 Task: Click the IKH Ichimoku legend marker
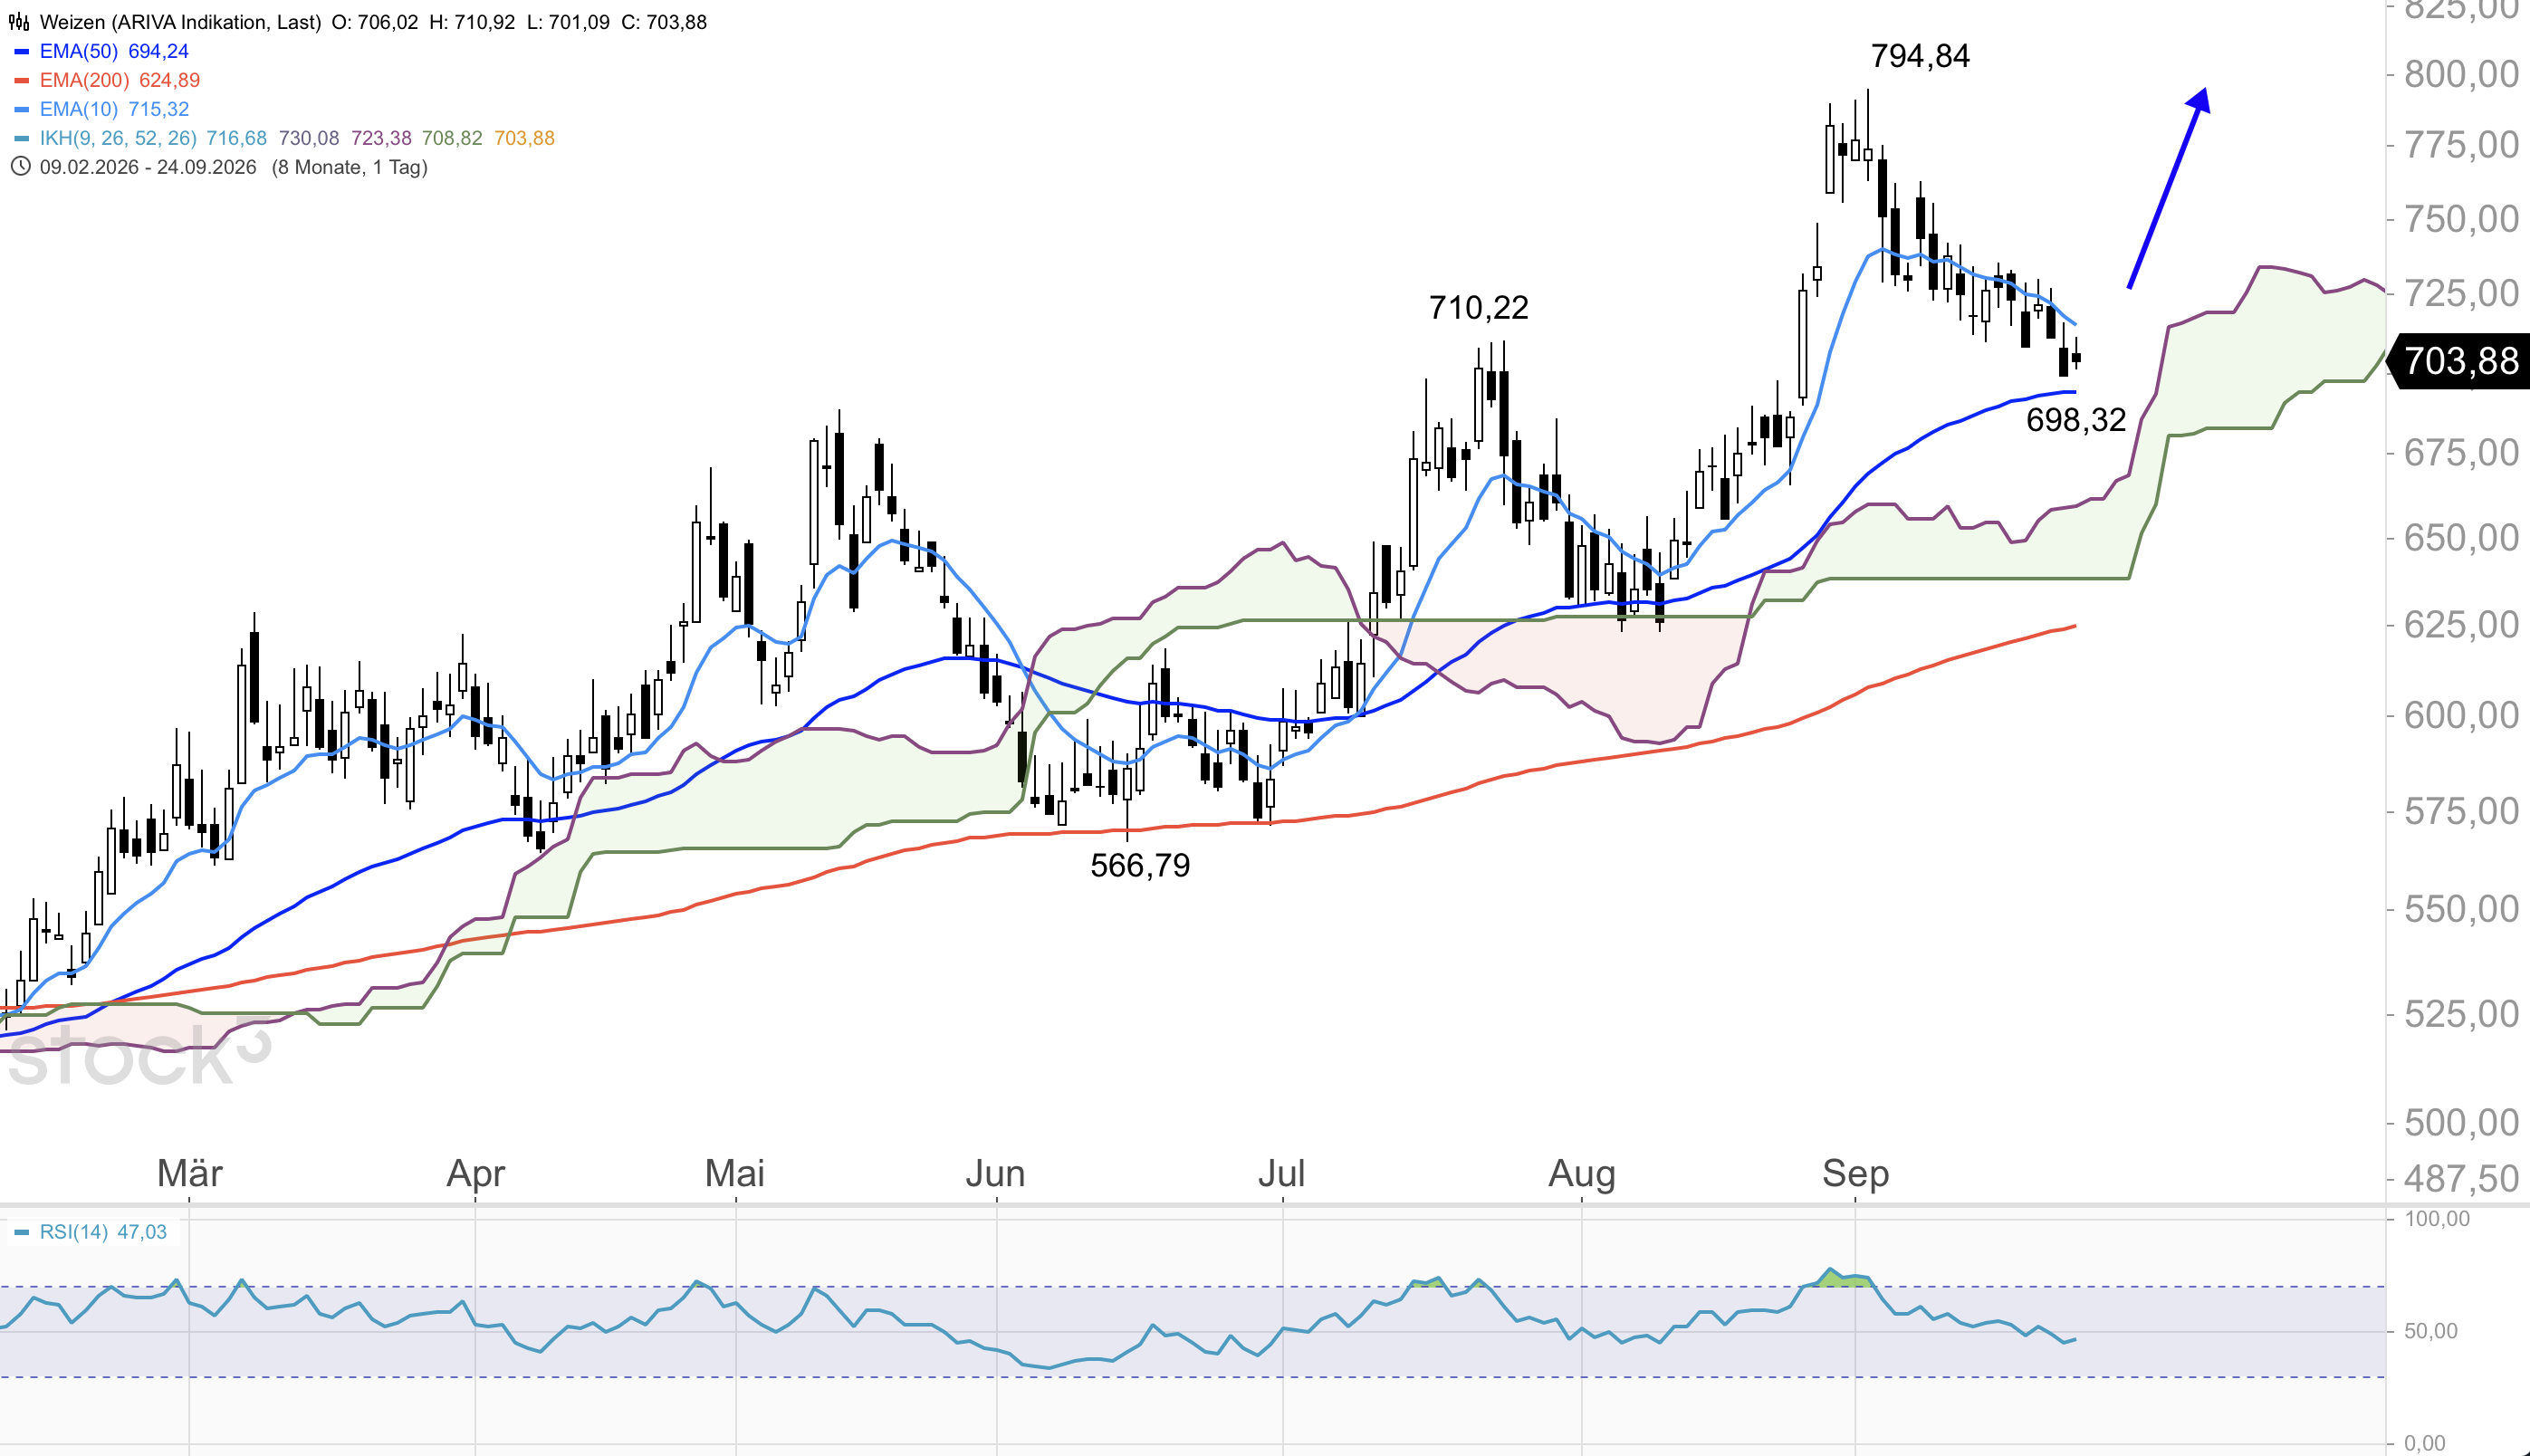pyautogui.click(x=22, y=138)
